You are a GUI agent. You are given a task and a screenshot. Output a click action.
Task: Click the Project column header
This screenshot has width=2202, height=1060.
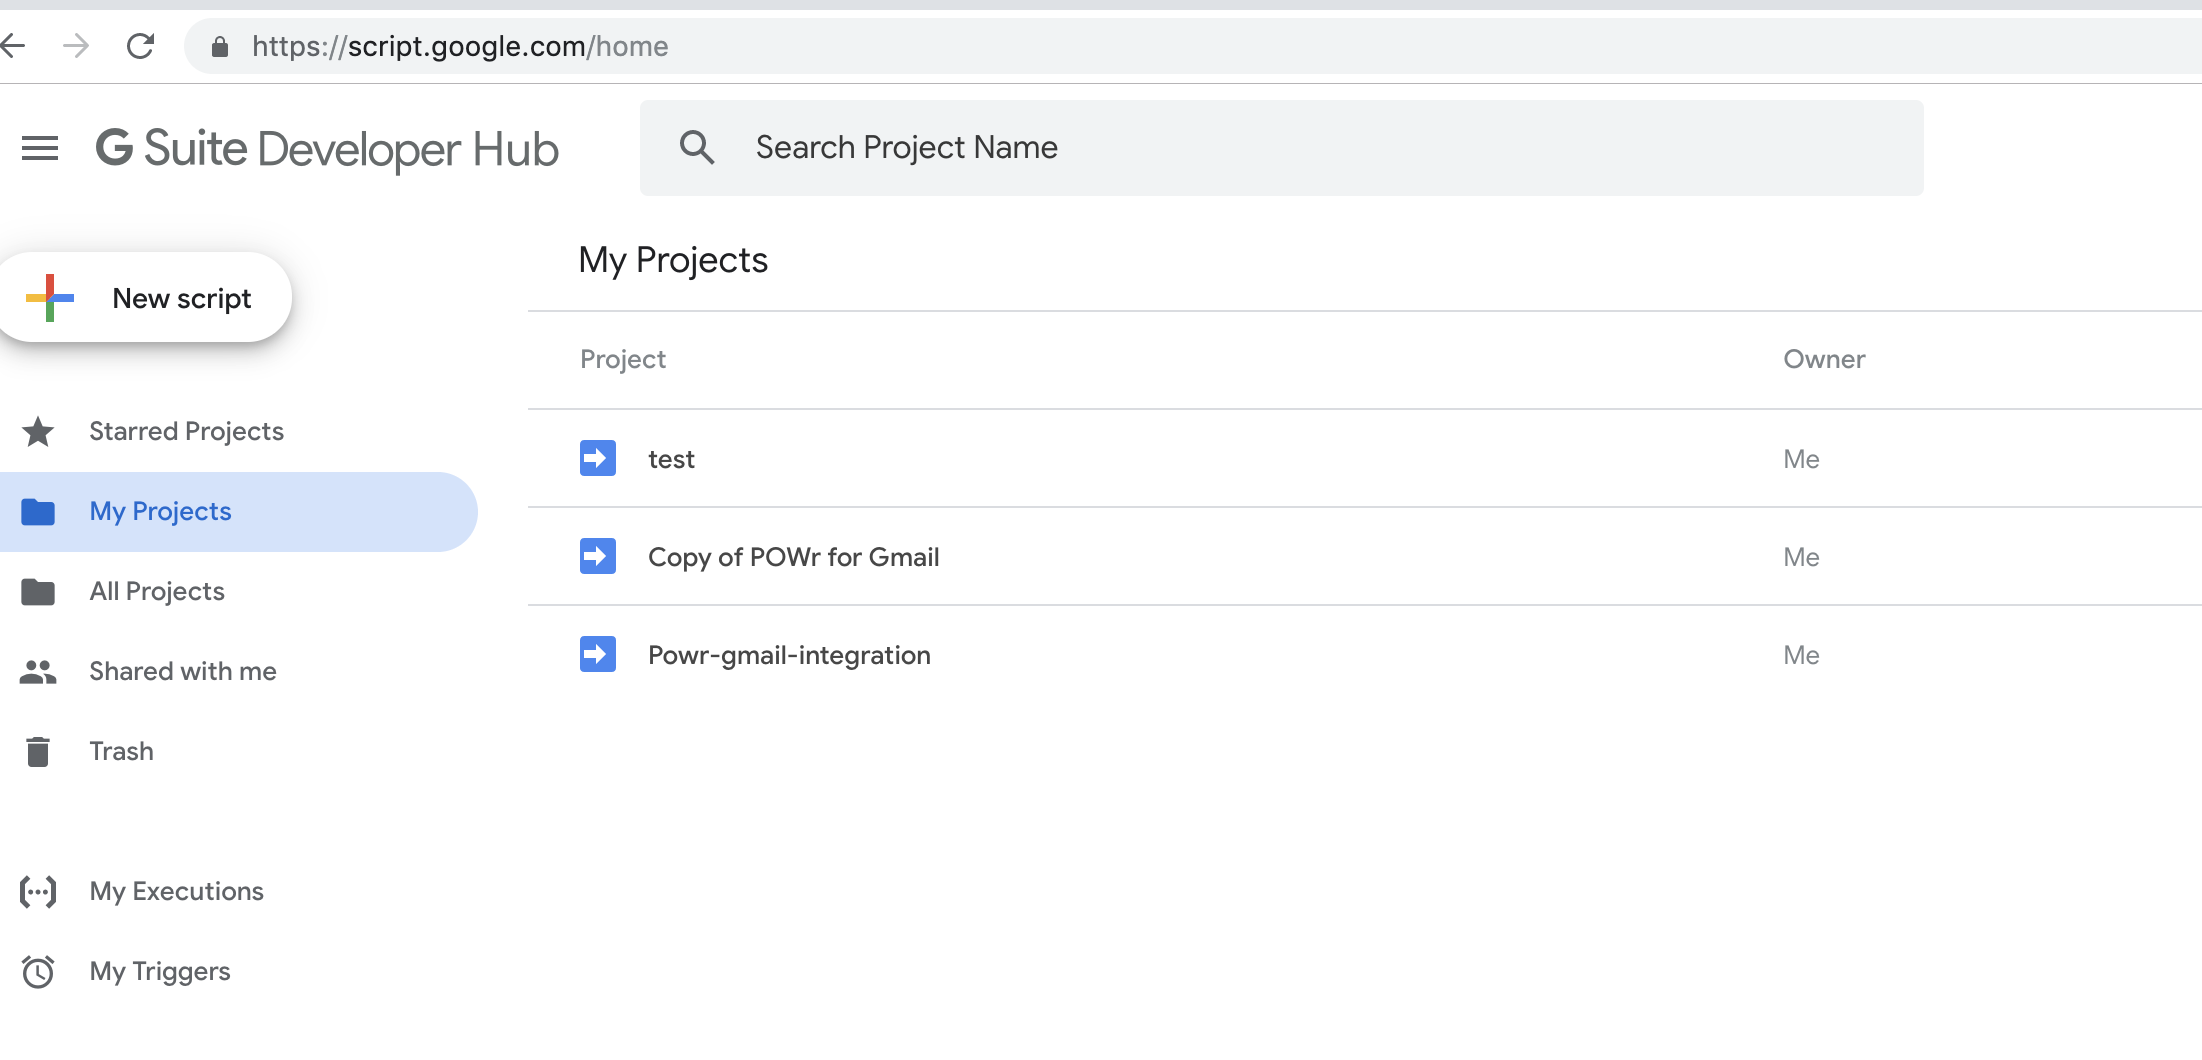(623, 359)
